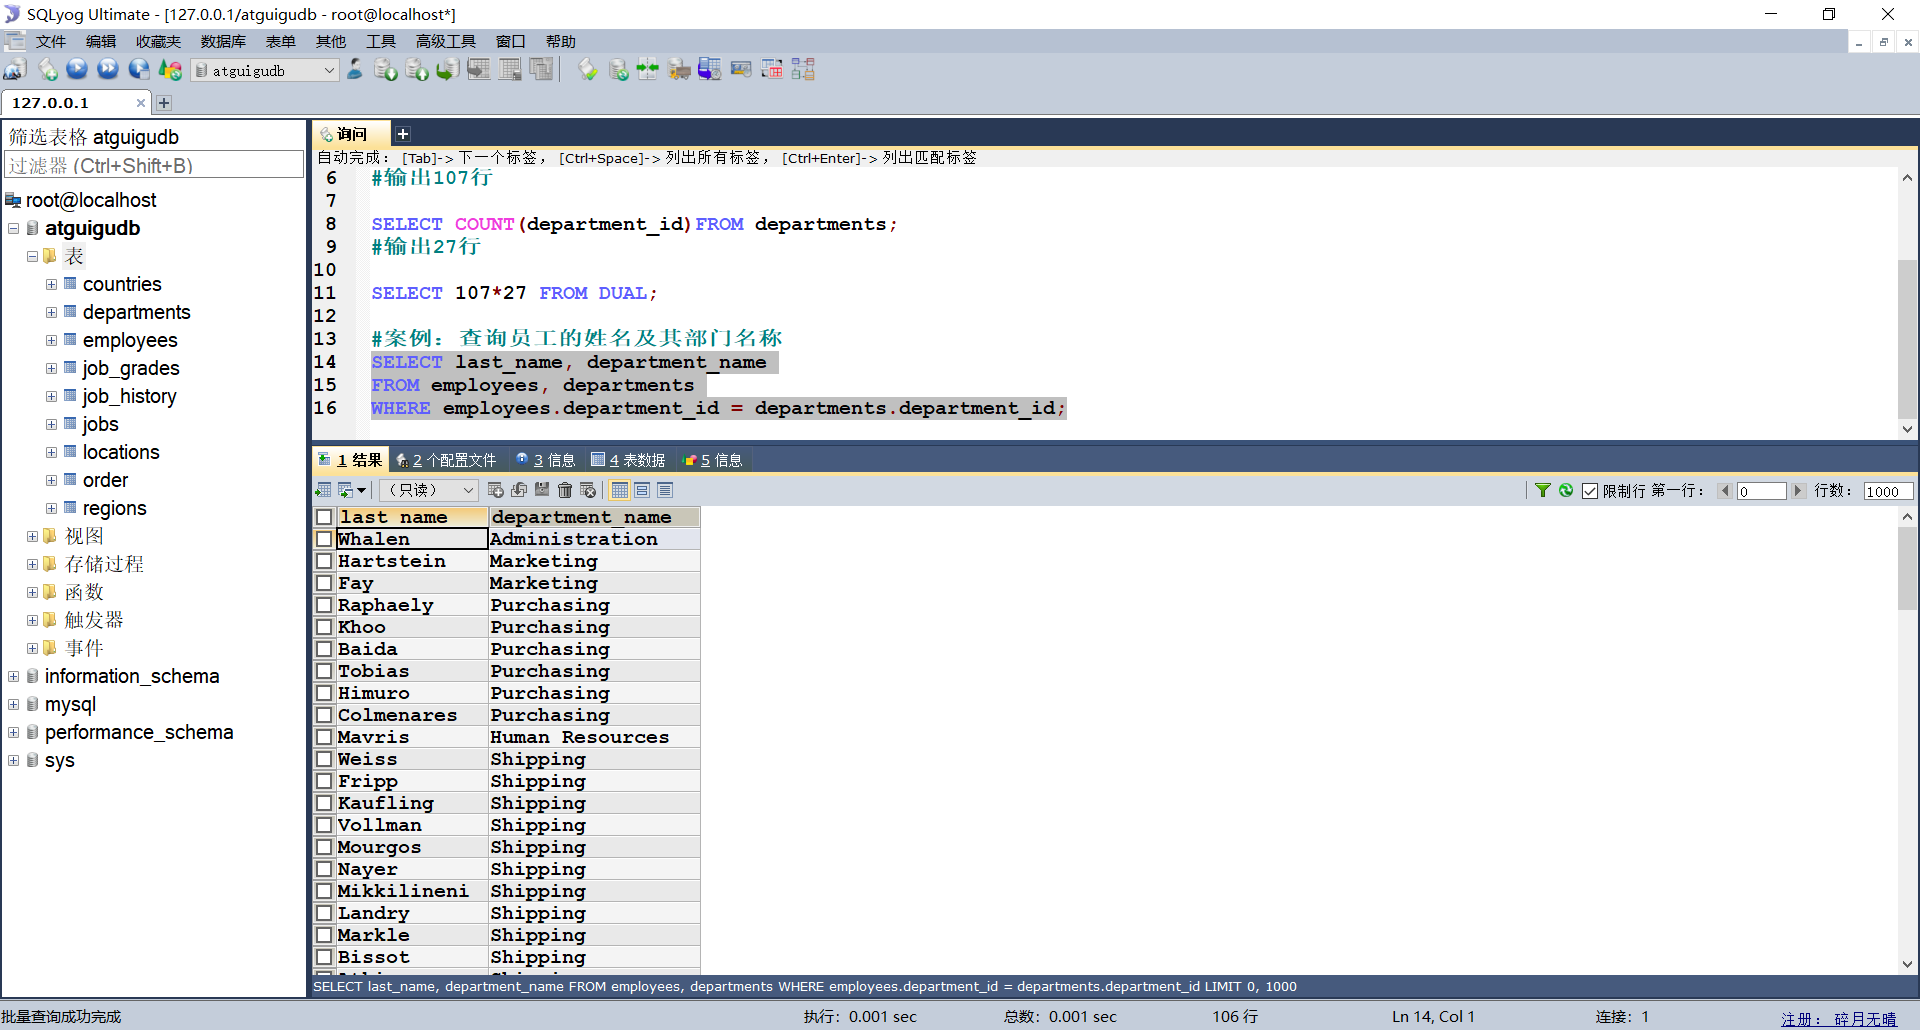Expand the departments table node
Screen dimensions: 1920x1030
(51, 312)
